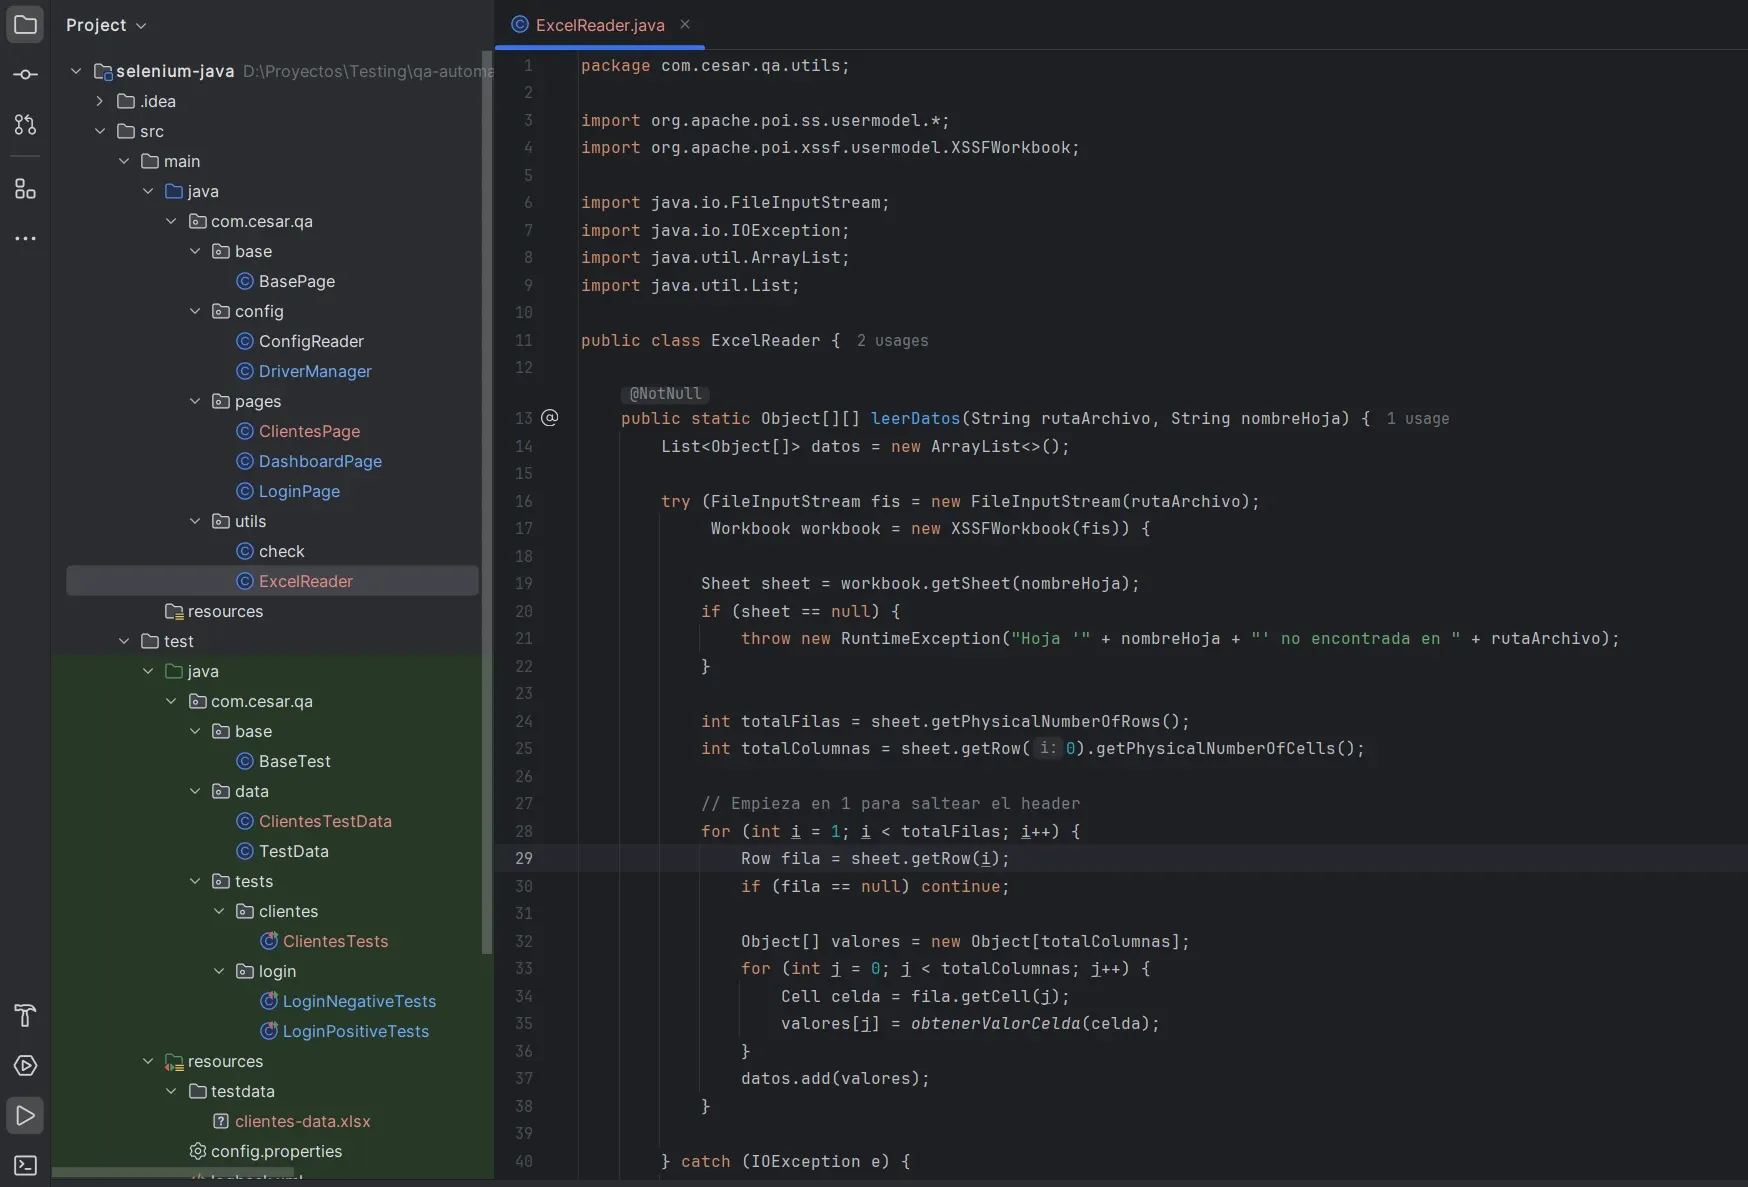Screen dimensions: 1748x1187
Task: Open the config.properties file
Action: (x=276, y=1151)
